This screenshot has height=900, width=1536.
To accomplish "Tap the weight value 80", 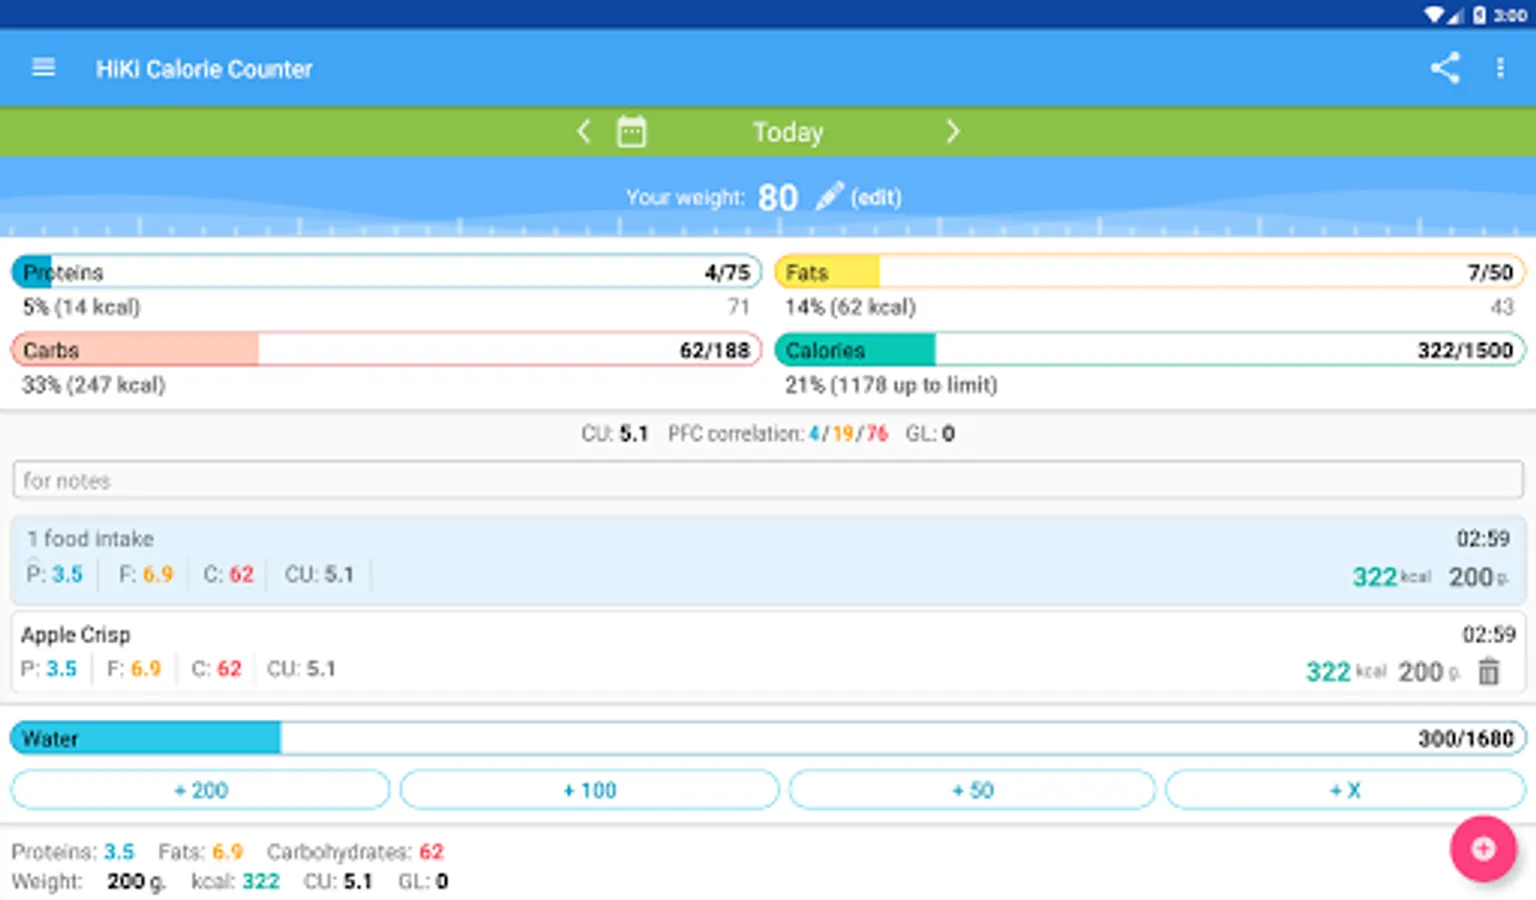I will 777,197.
